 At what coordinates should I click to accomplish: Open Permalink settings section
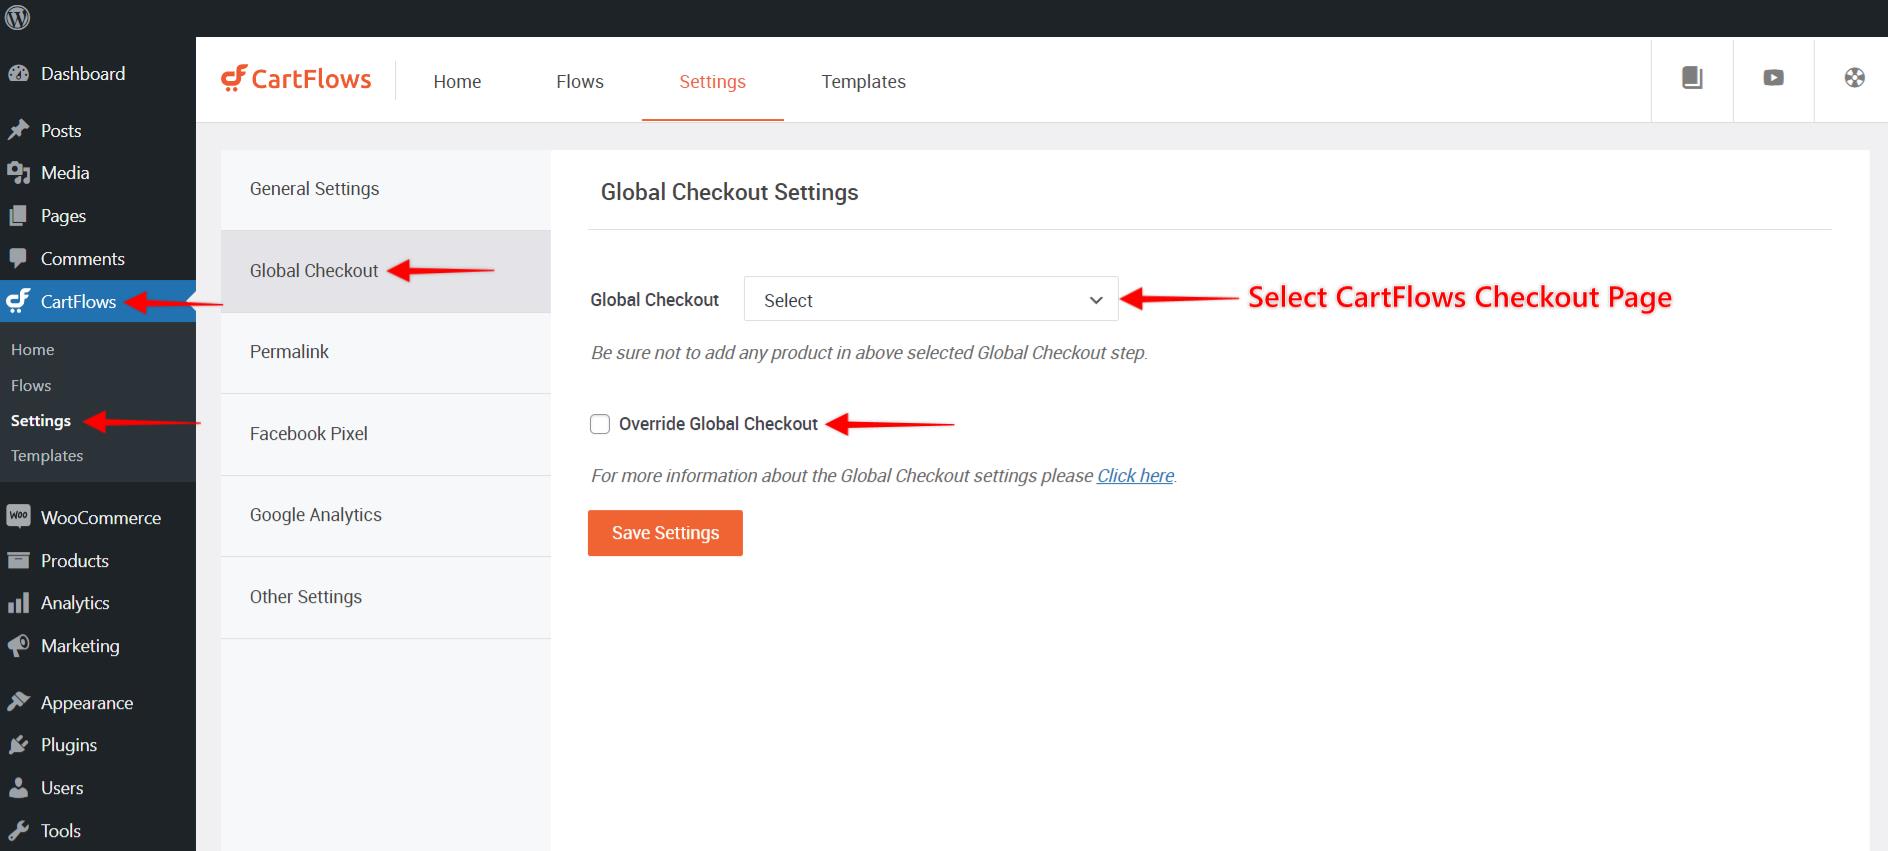[289, 352]
